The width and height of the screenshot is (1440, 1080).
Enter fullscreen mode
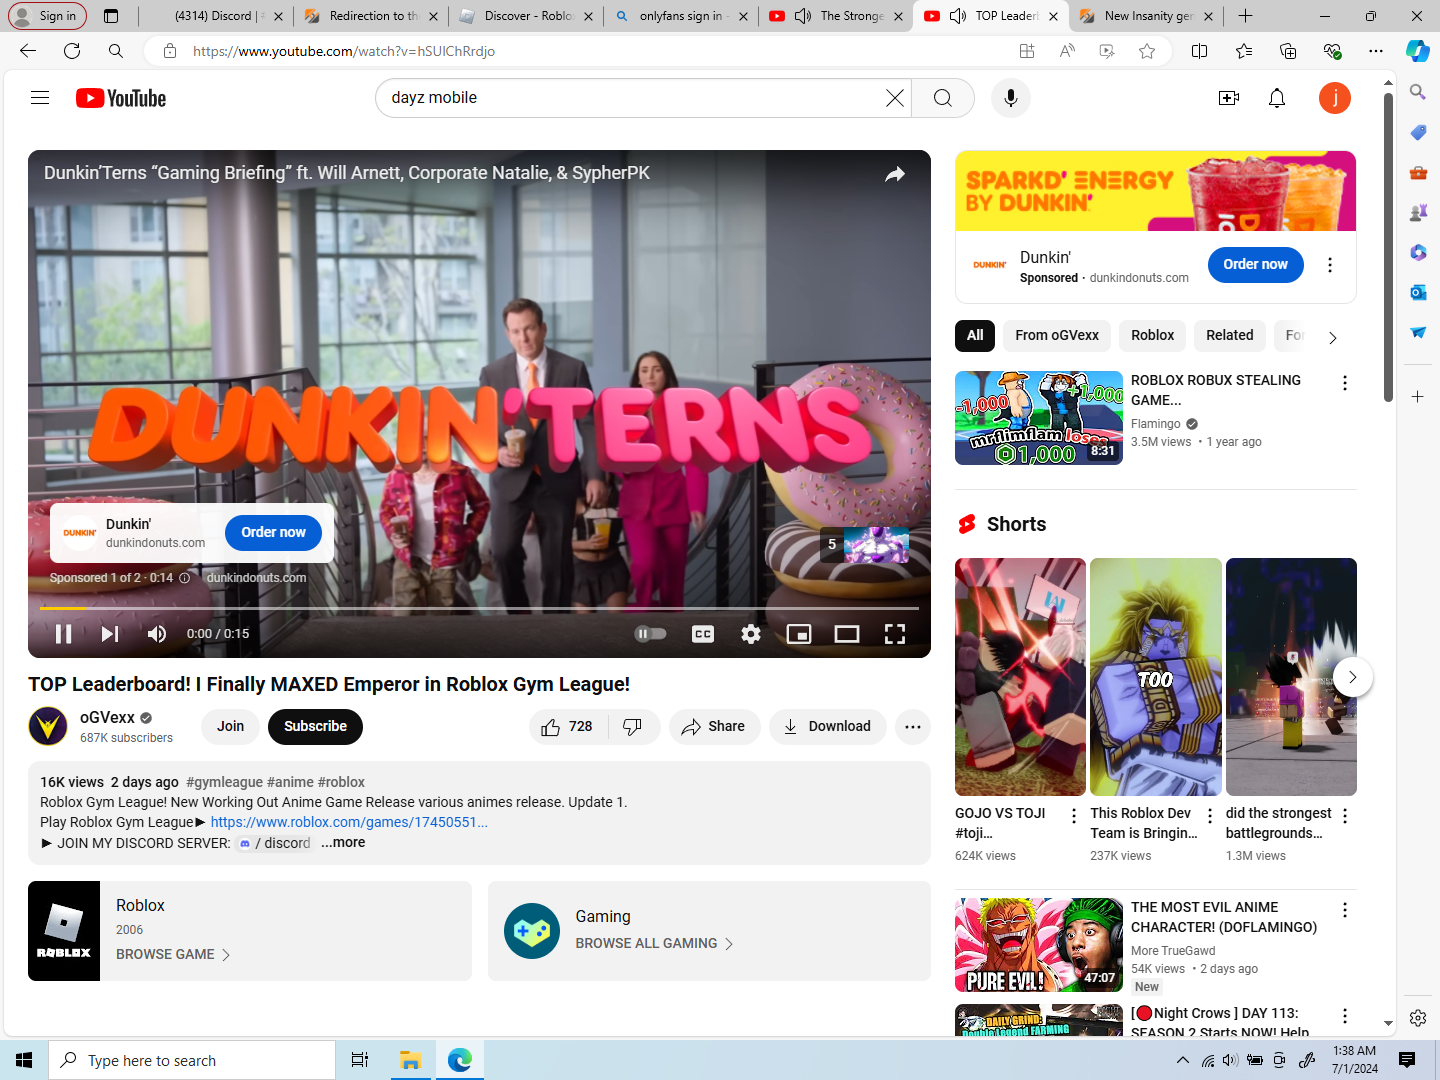click(x=895, y=634)
